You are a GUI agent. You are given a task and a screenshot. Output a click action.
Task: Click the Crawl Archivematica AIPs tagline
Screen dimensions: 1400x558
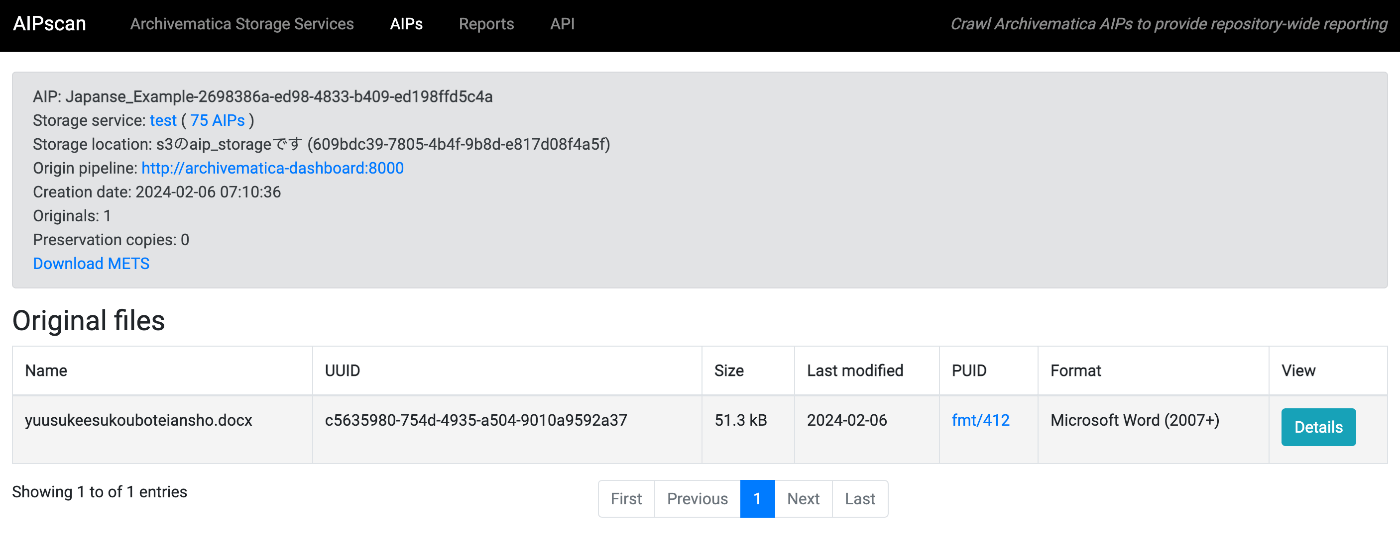(1169, 24)
